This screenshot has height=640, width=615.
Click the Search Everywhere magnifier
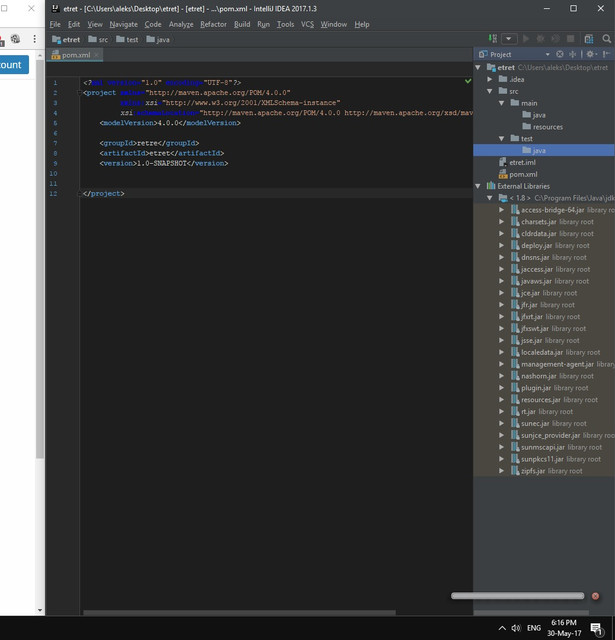606,39
